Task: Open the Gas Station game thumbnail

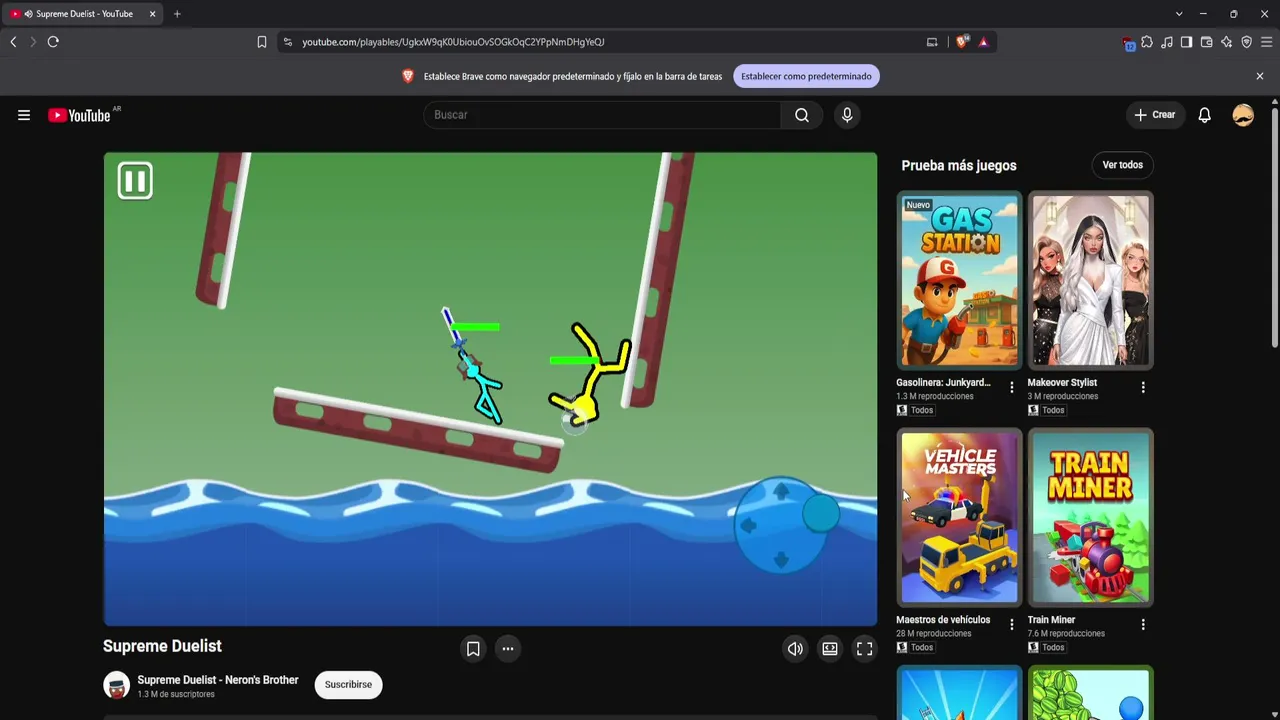Action: coord(959,281)
